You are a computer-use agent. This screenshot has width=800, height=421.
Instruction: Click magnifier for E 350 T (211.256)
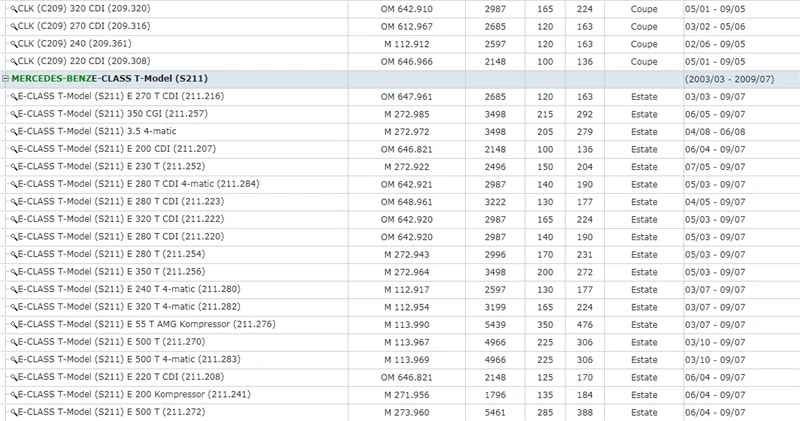[x=14, y=273]
